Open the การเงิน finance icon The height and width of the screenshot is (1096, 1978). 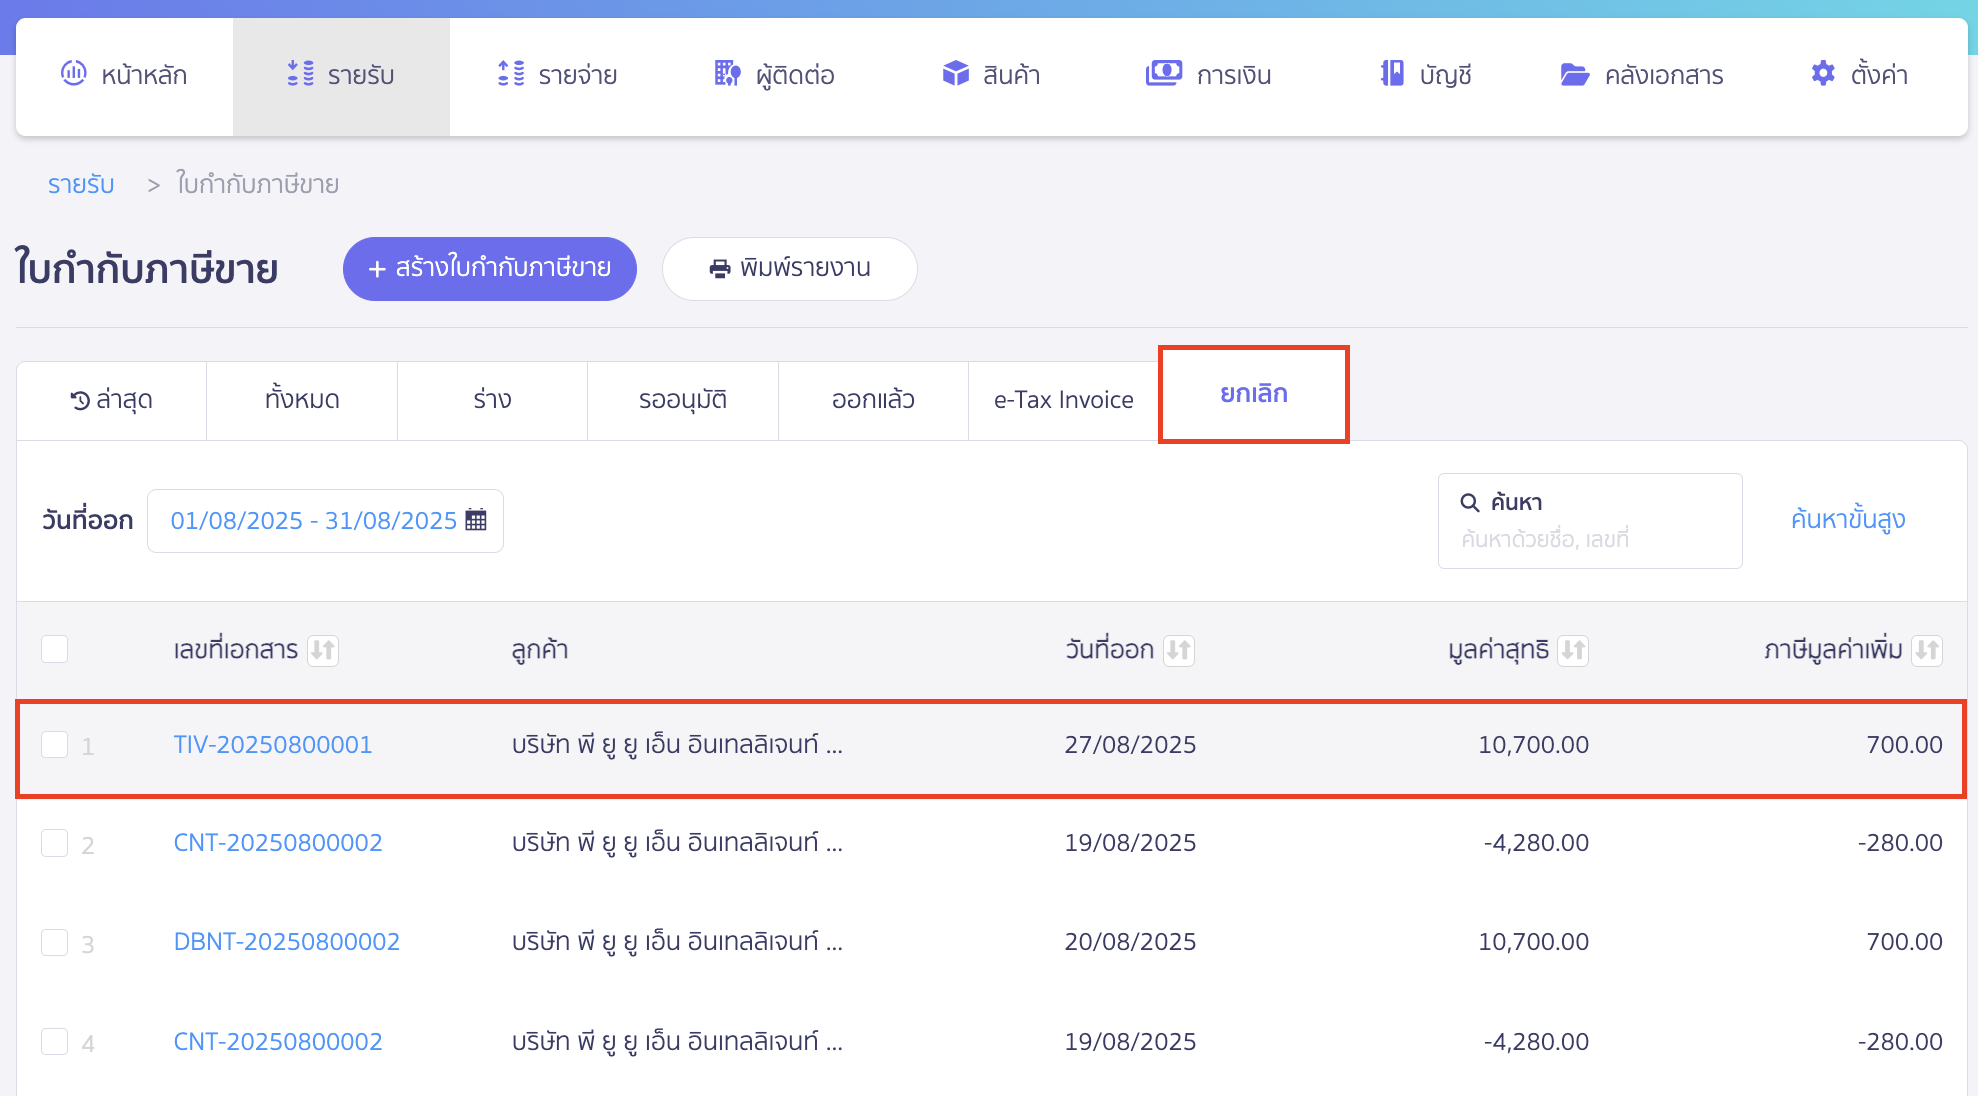[x=1161, y=72]
